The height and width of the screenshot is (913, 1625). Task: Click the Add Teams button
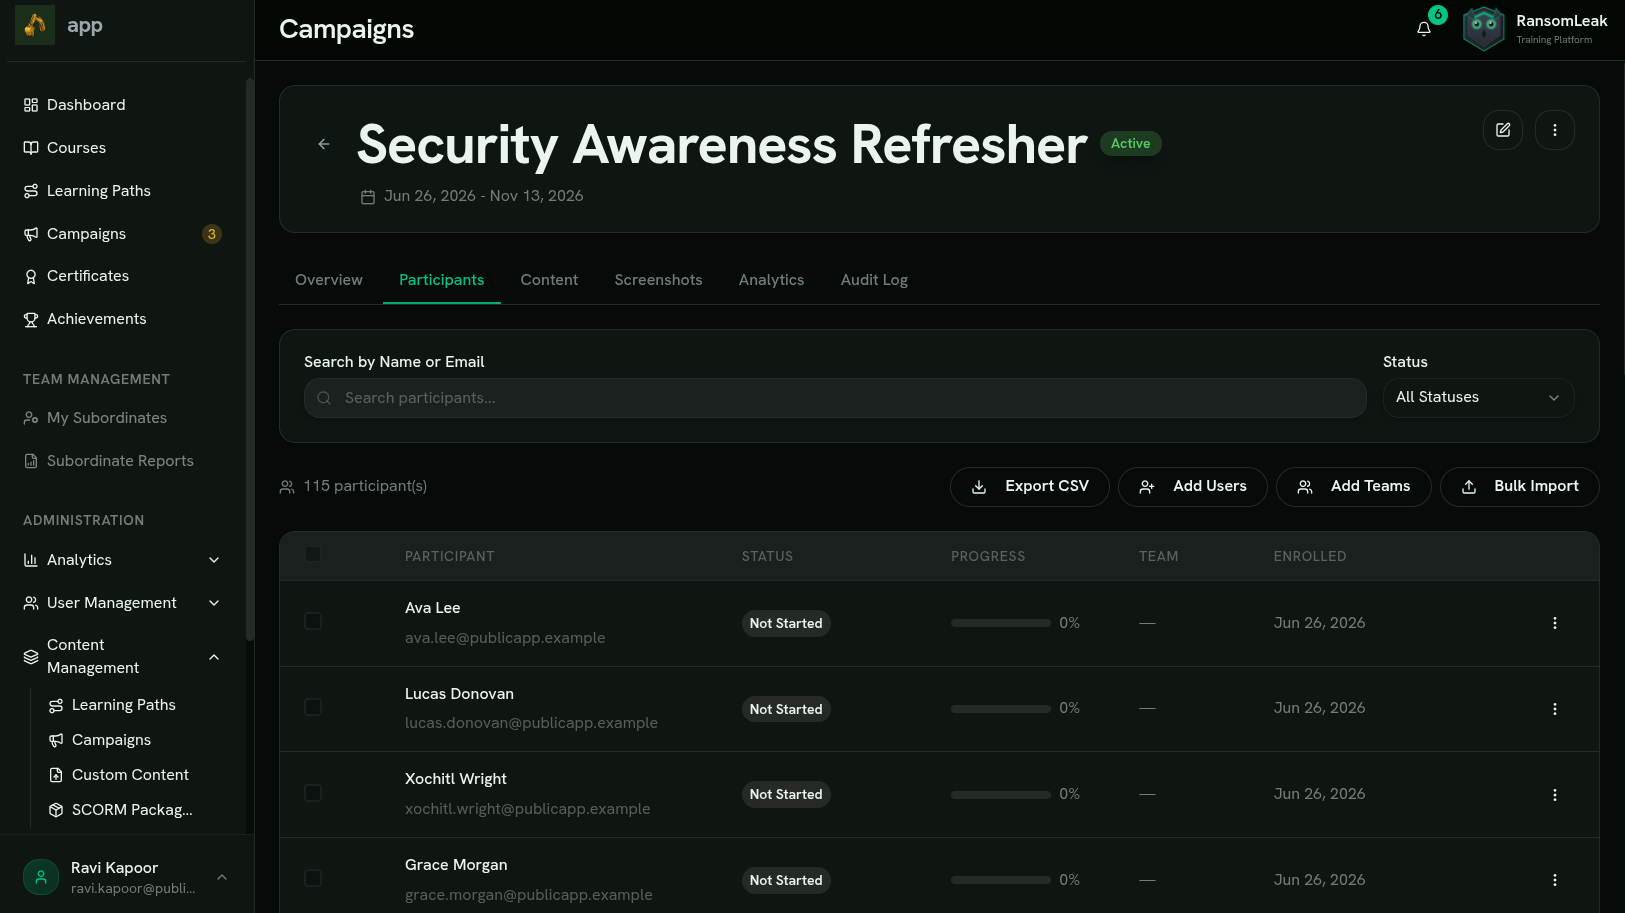click(x=1353, y=487)
